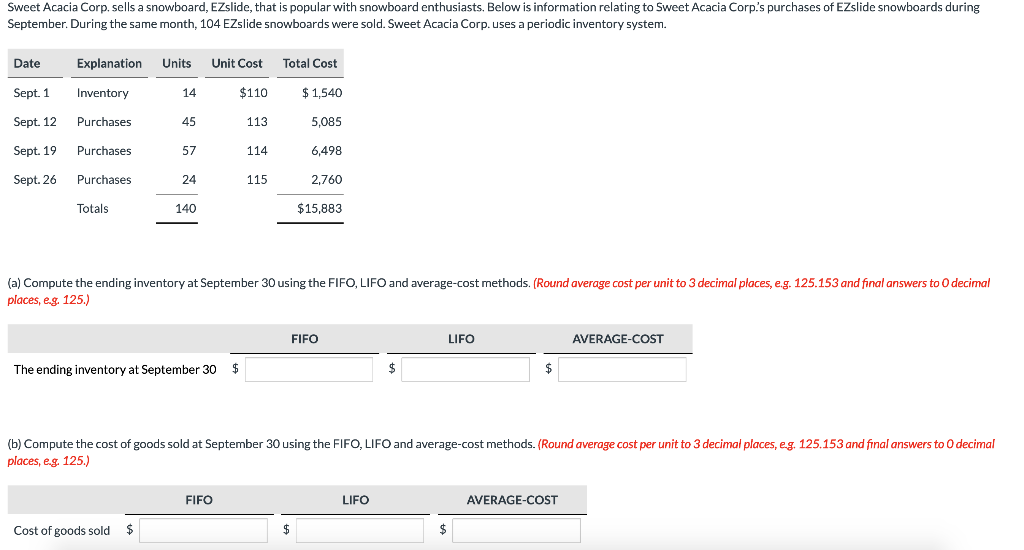Click the 'Sept. 19' date cell
The width and height of the screenshot is (1024, 550).
click(35, 150)
